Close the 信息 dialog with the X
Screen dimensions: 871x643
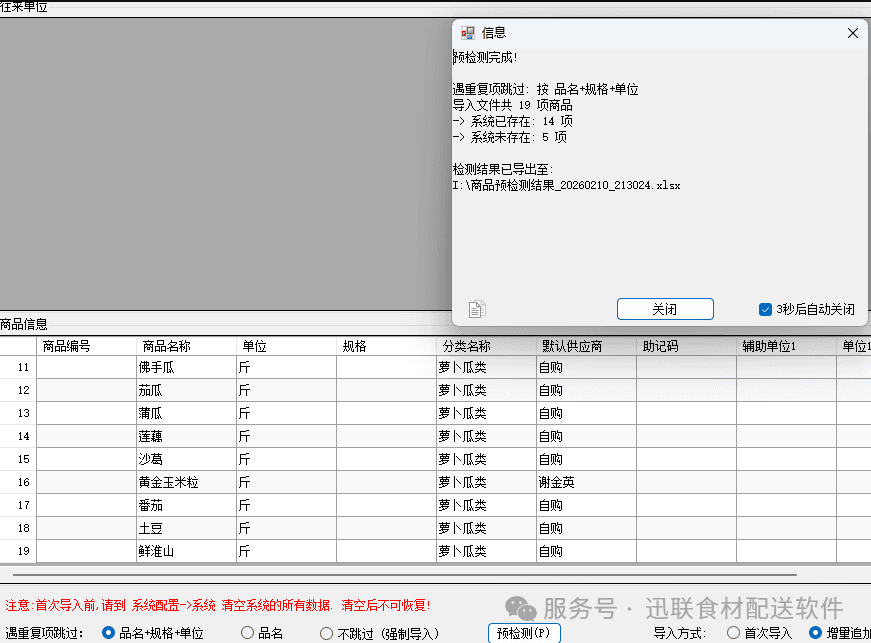click(852, 32)
